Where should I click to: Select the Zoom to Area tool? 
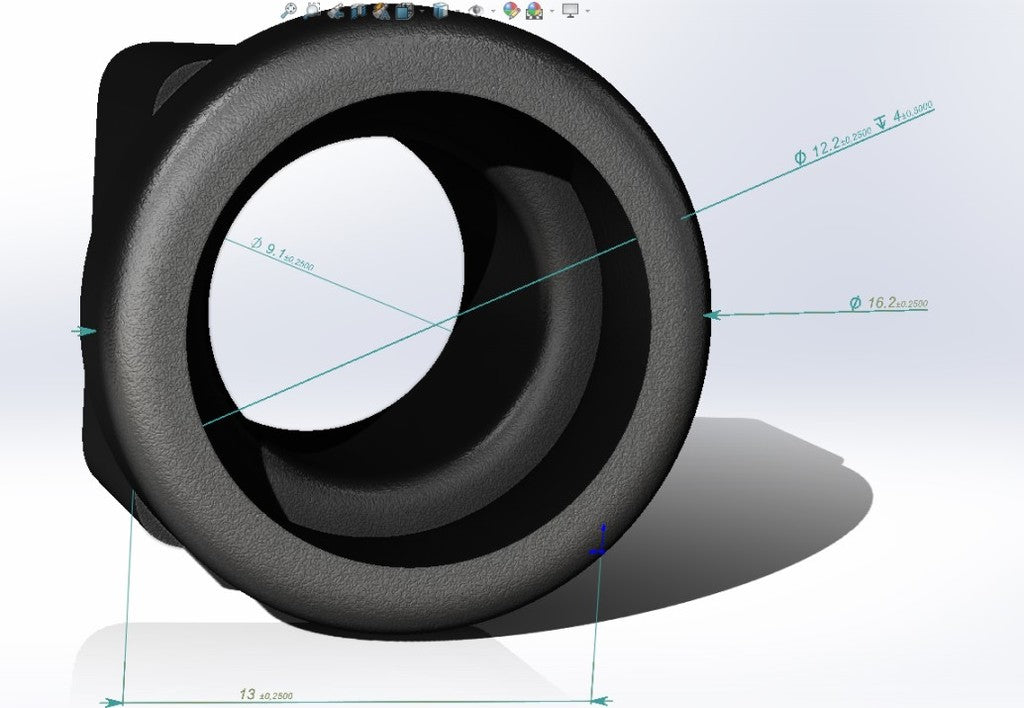[x=312, y=10]
